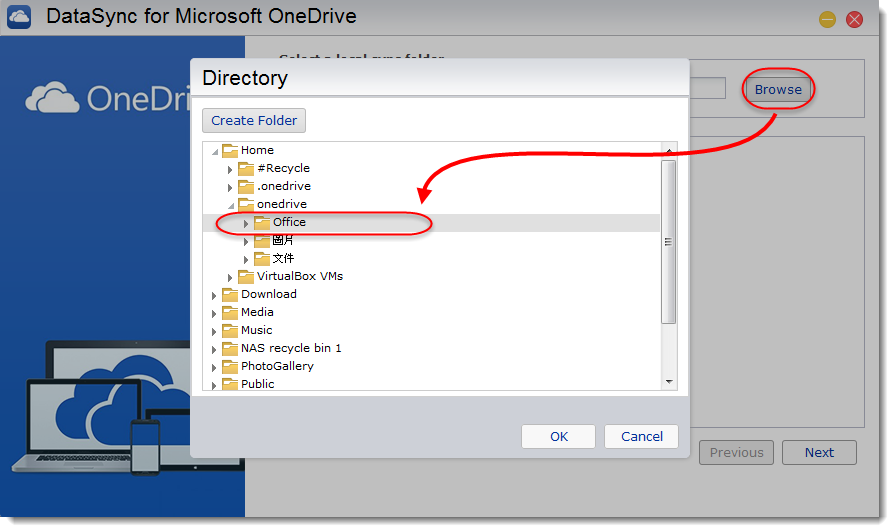
Task: Click the scrollbar down arrow in directory list
Action: (x=669, y=382)
